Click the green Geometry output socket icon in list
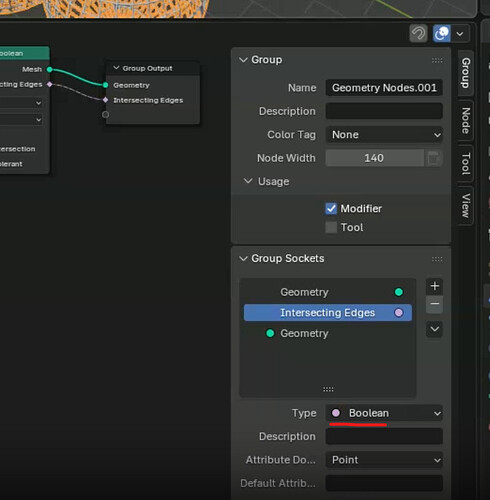This screenshot has width=490, height=500. pyautogui.click(x=399, y=292)
